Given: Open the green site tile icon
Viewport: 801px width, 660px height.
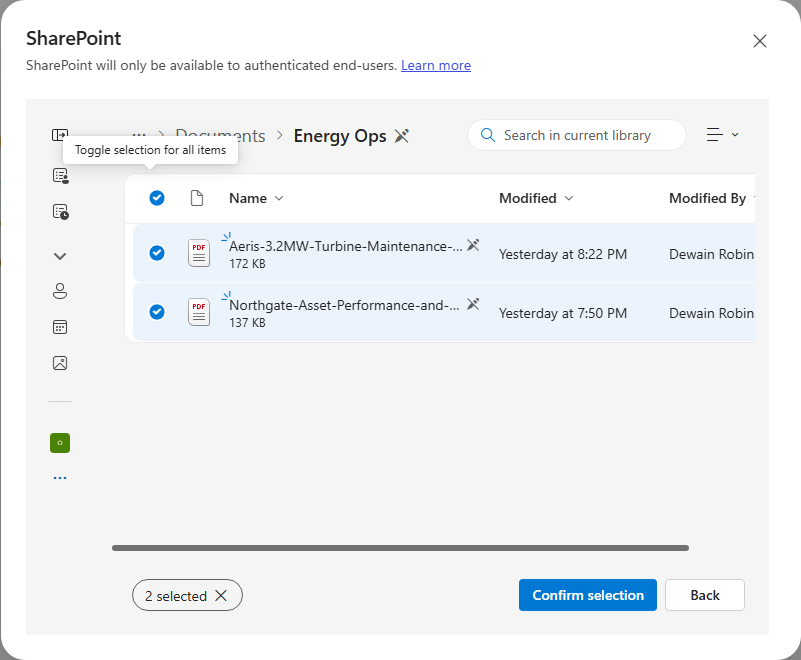Looking at the screenshot, I should point(60,443).
